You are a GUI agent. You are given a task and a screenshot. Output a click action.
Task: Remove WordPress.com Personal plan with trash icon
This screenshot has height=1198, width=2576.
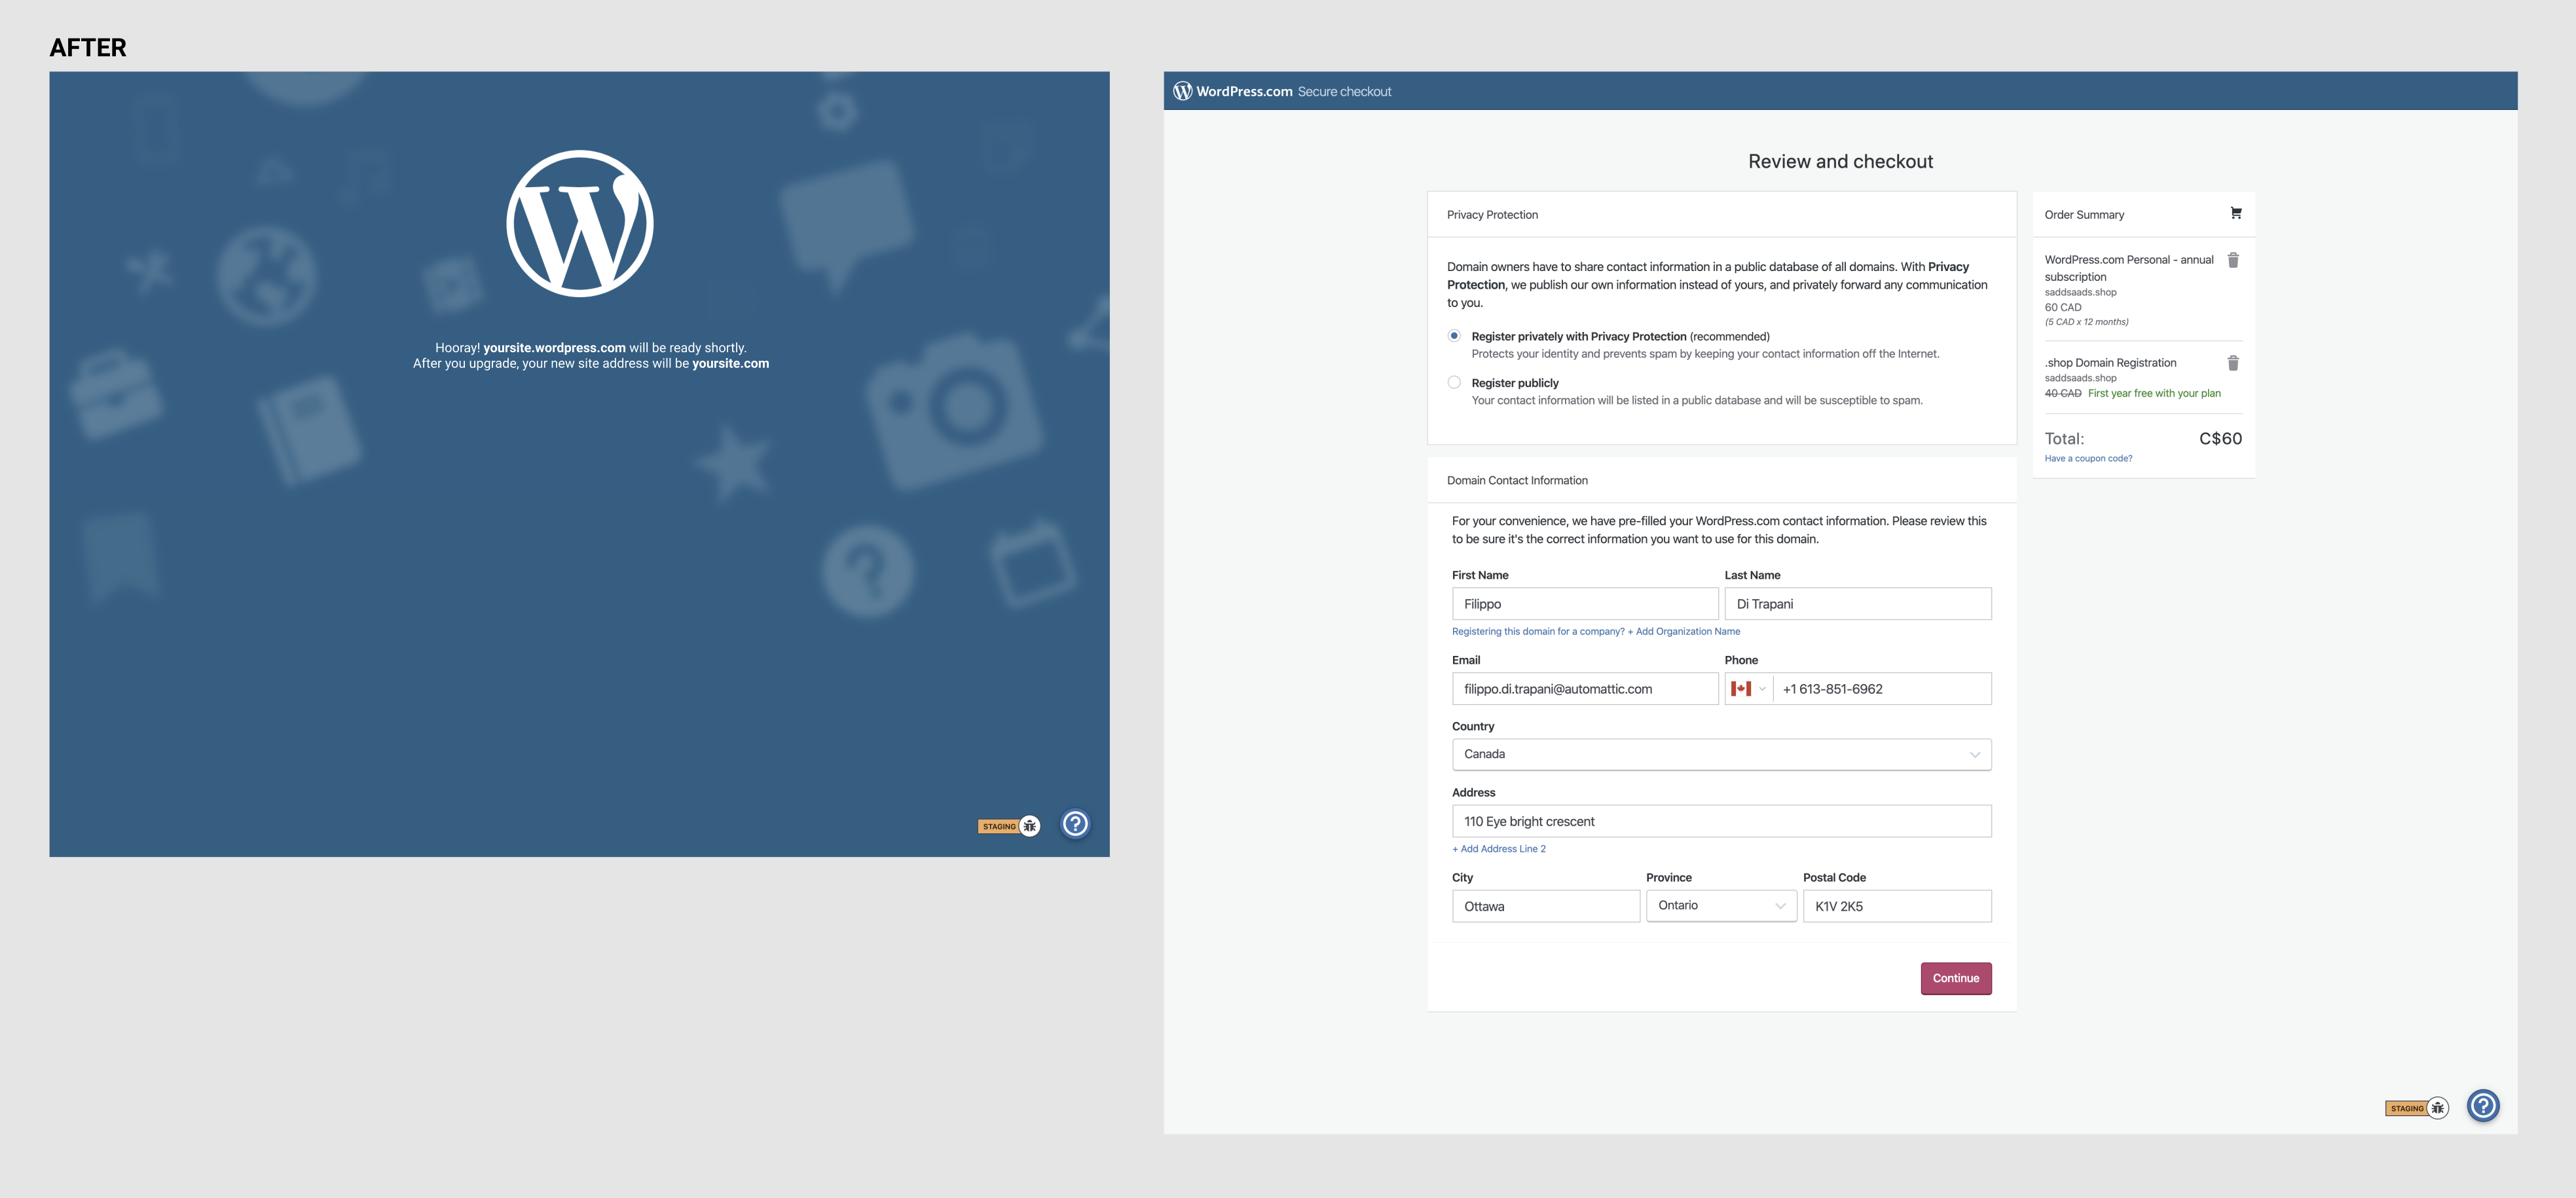click(2233, 260)
